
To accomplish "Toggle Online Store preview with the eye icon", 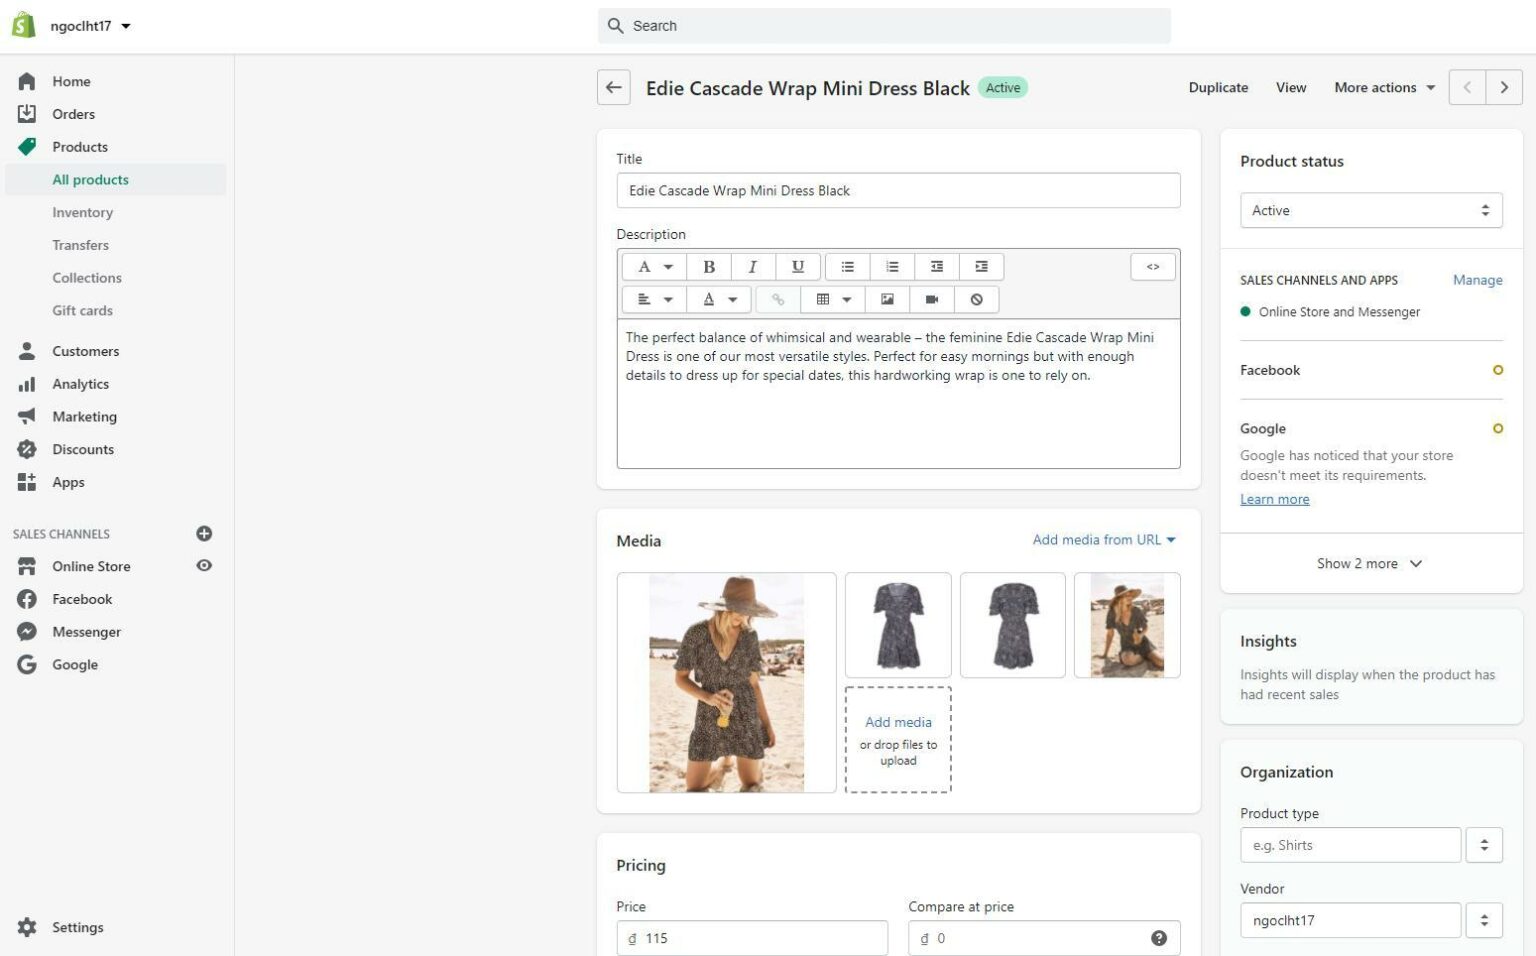I will [x=204, y=565].
